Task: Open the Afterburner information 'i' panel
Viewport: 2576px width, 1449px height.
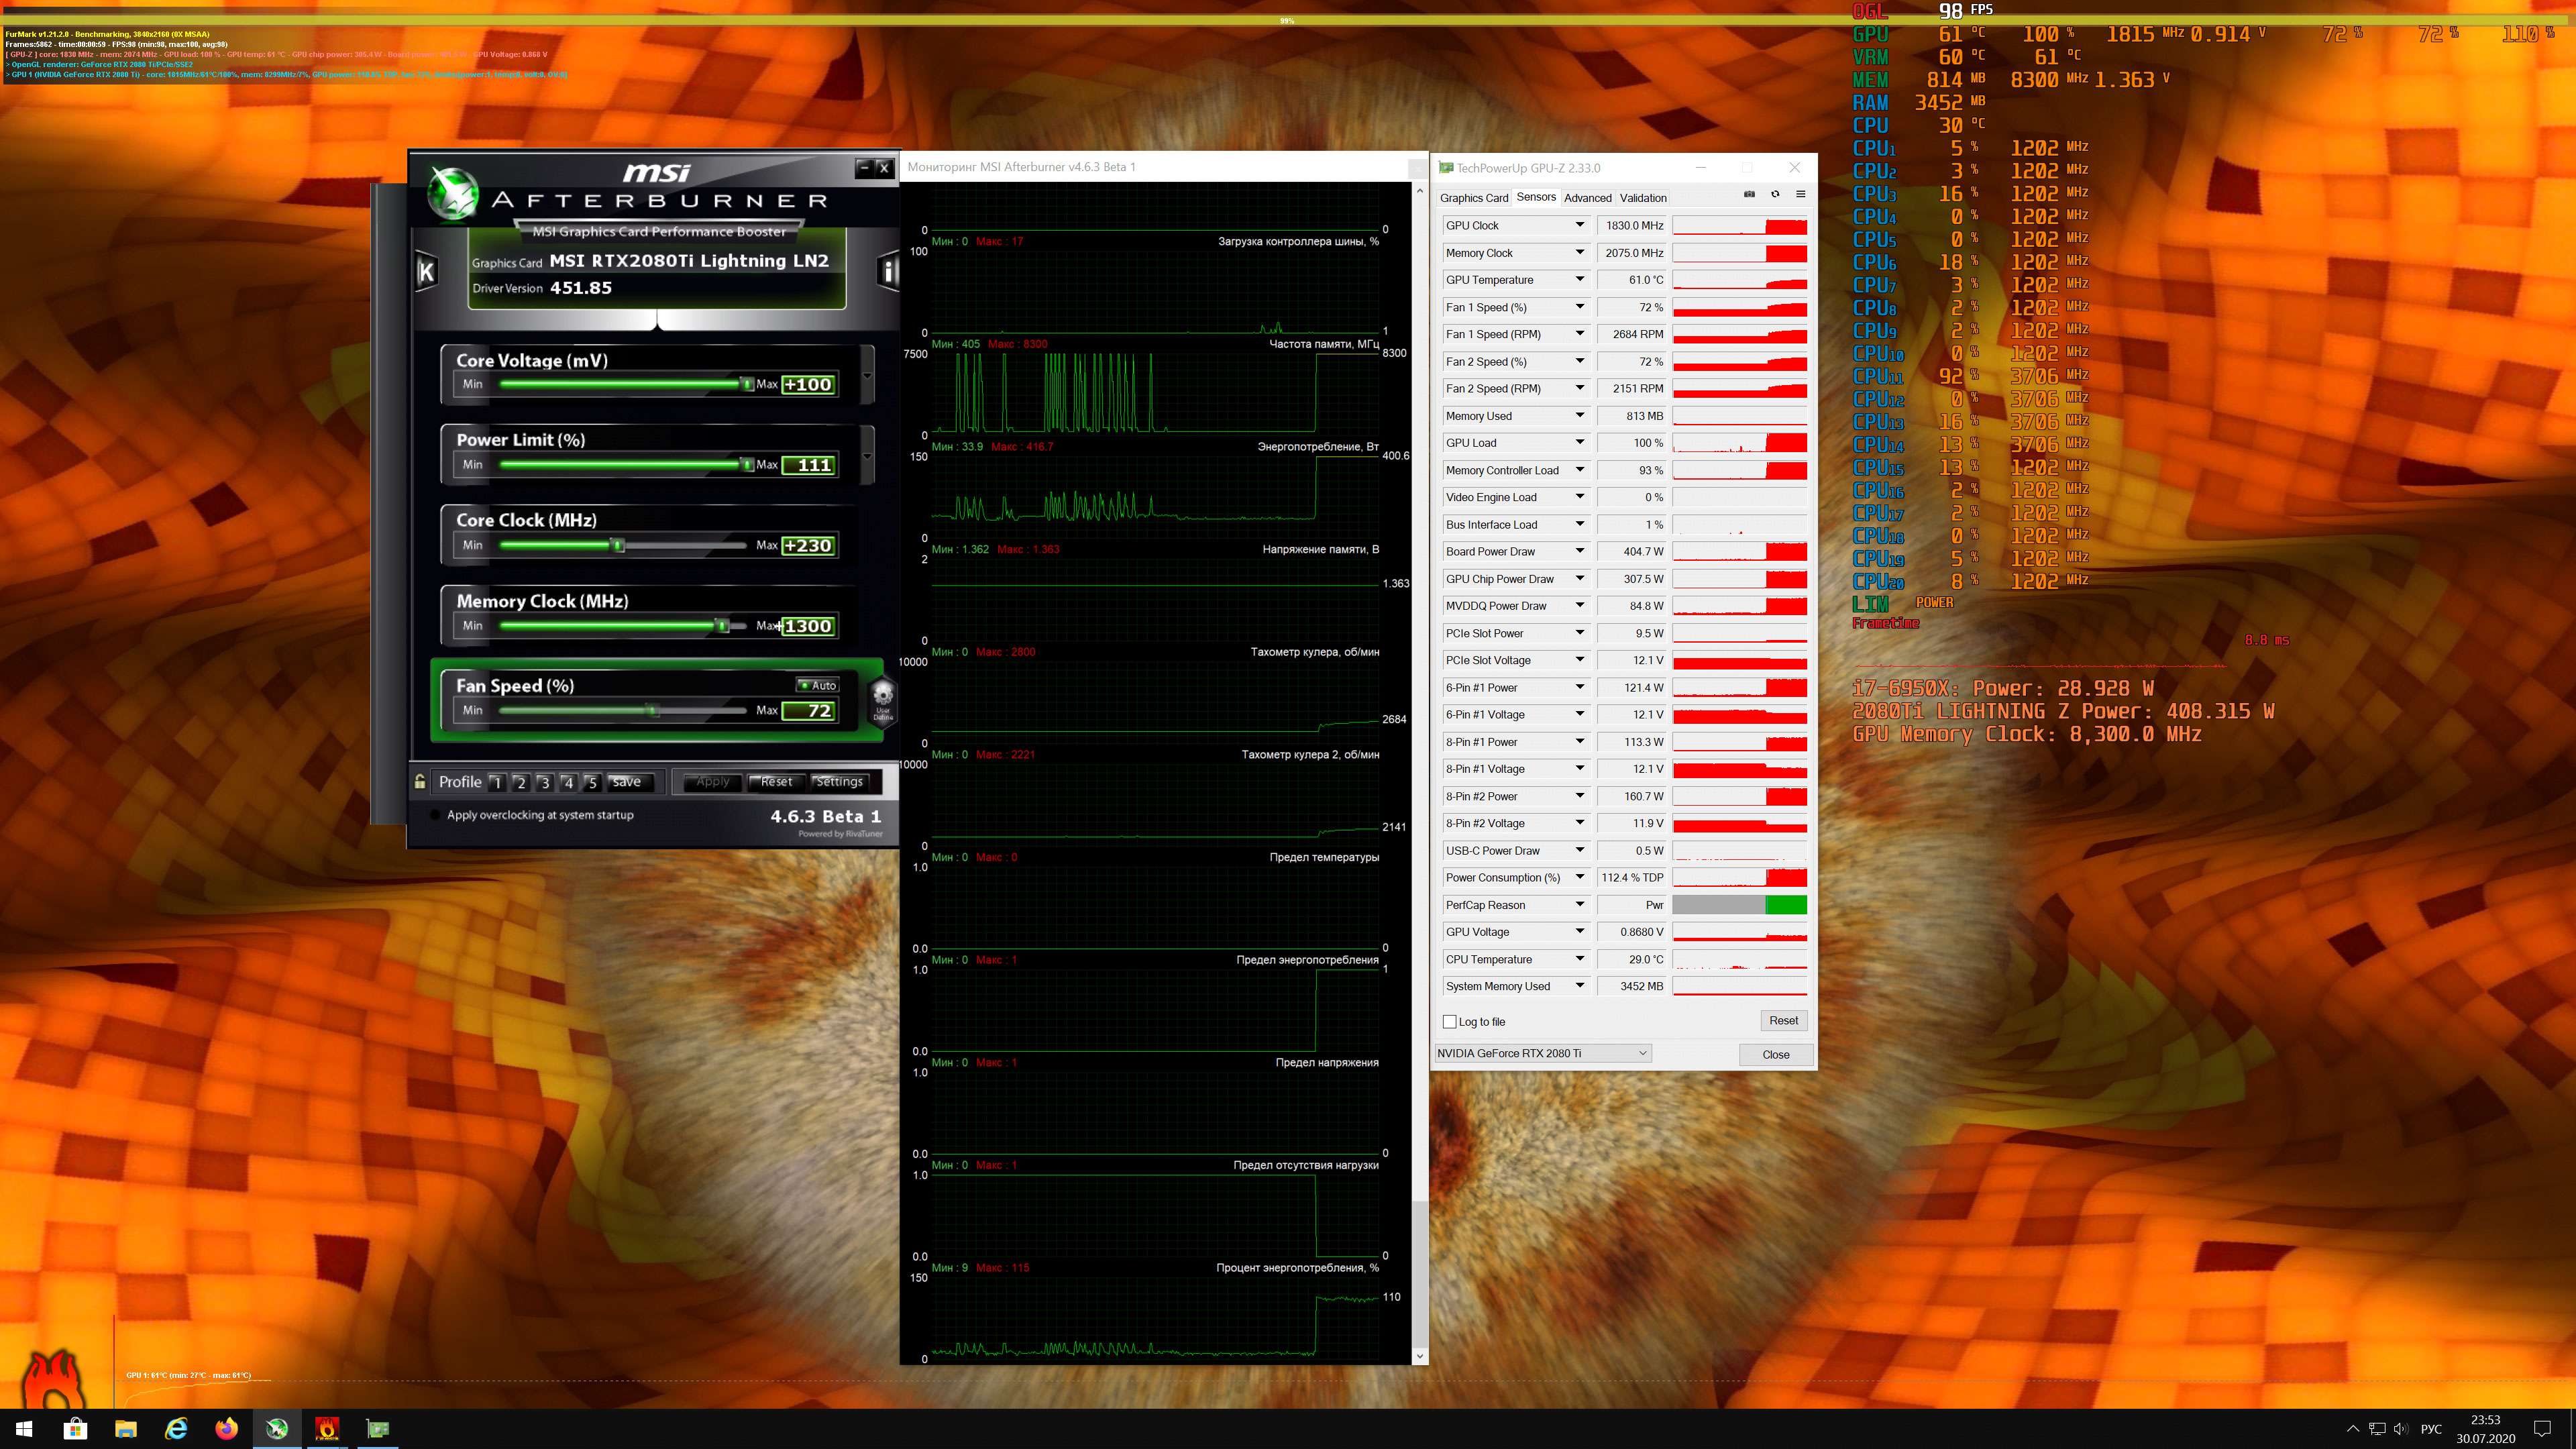Action: point(887,271)
